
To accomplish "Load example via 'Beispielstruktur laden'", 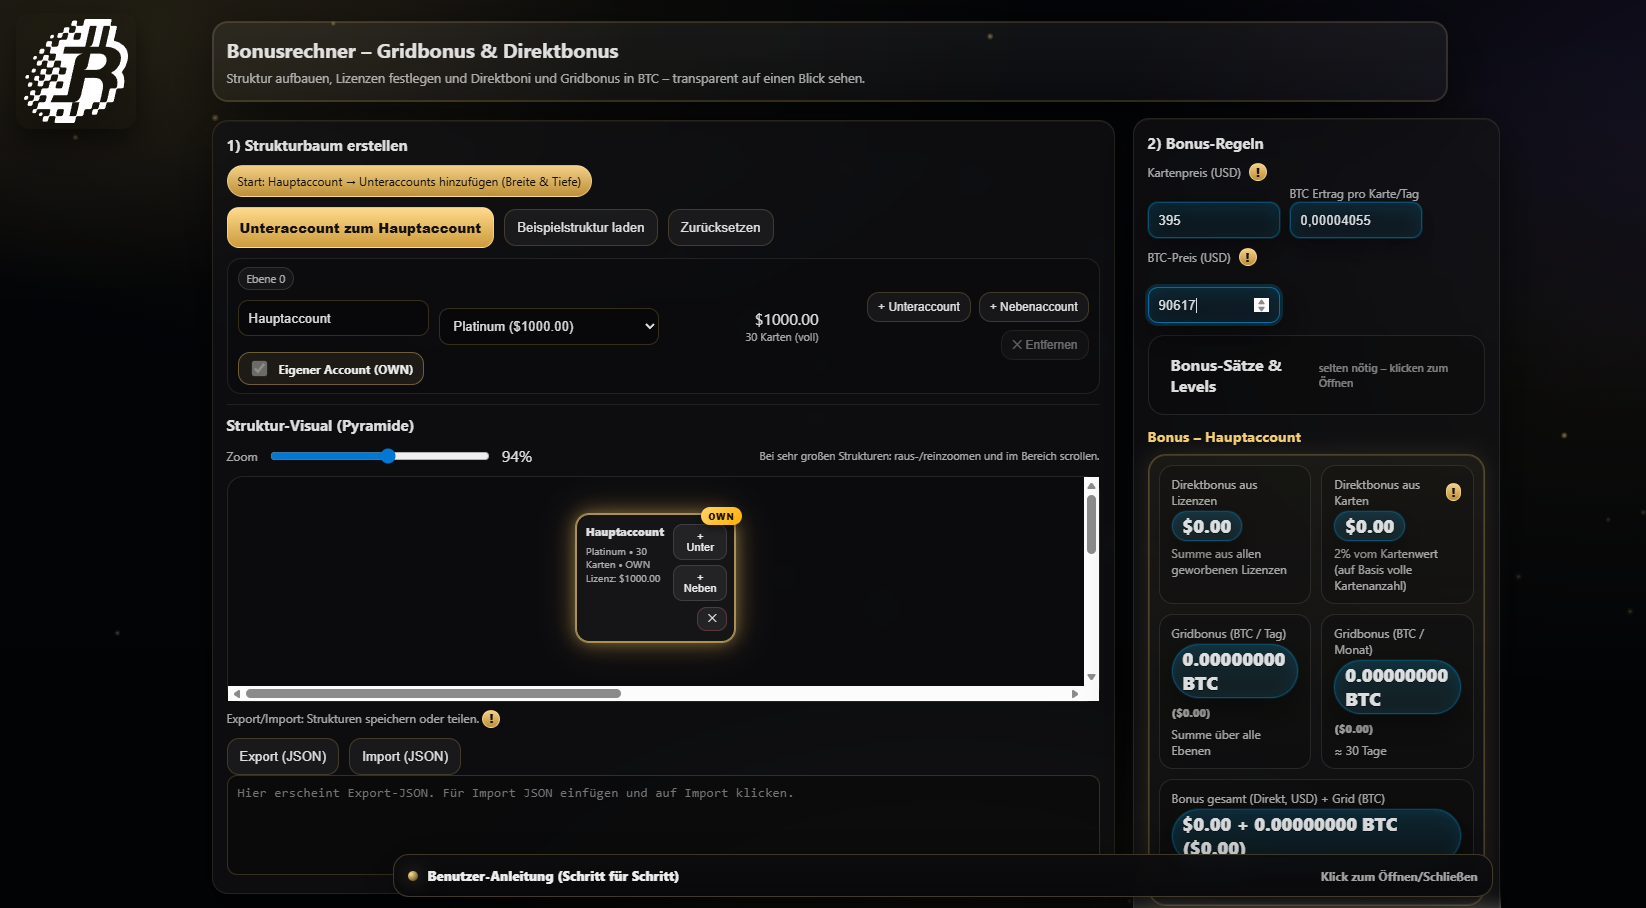I will (x=580, y=228).
